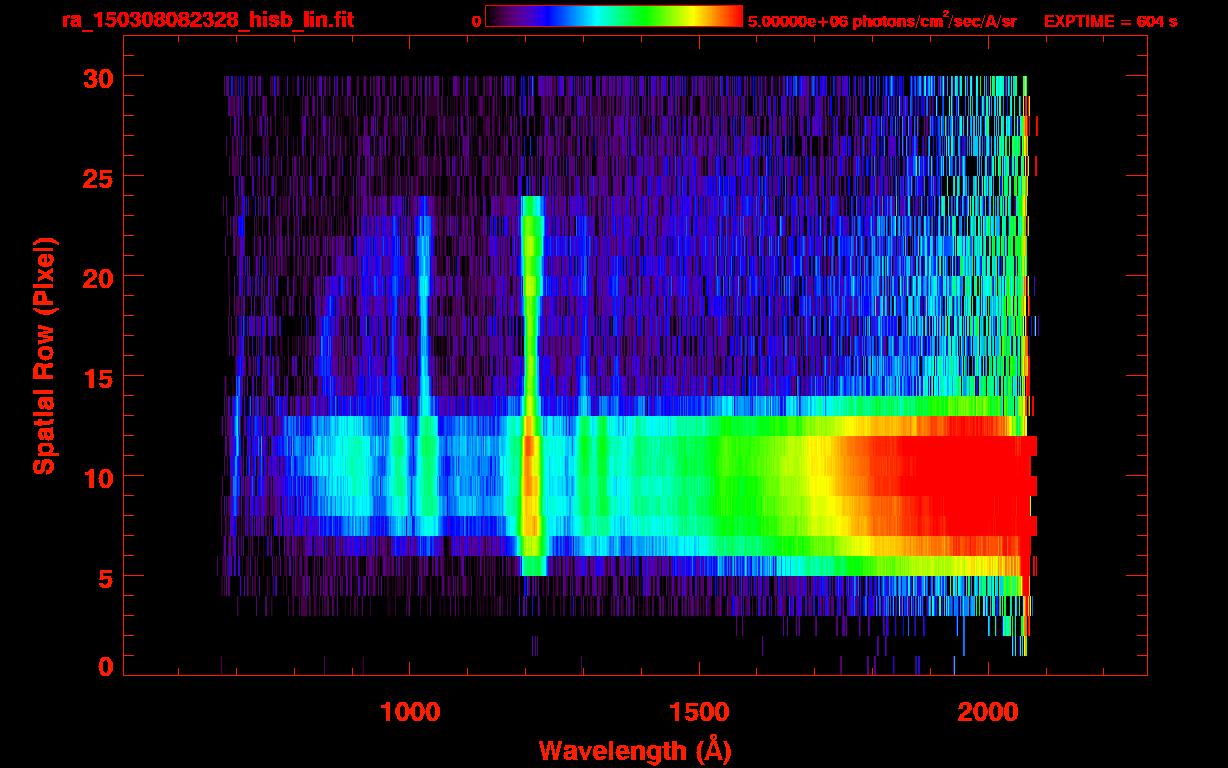Click the y-axis tick label 5
Image resolution: width=1228 pixels, height=768 pixels.
point(105,577)
